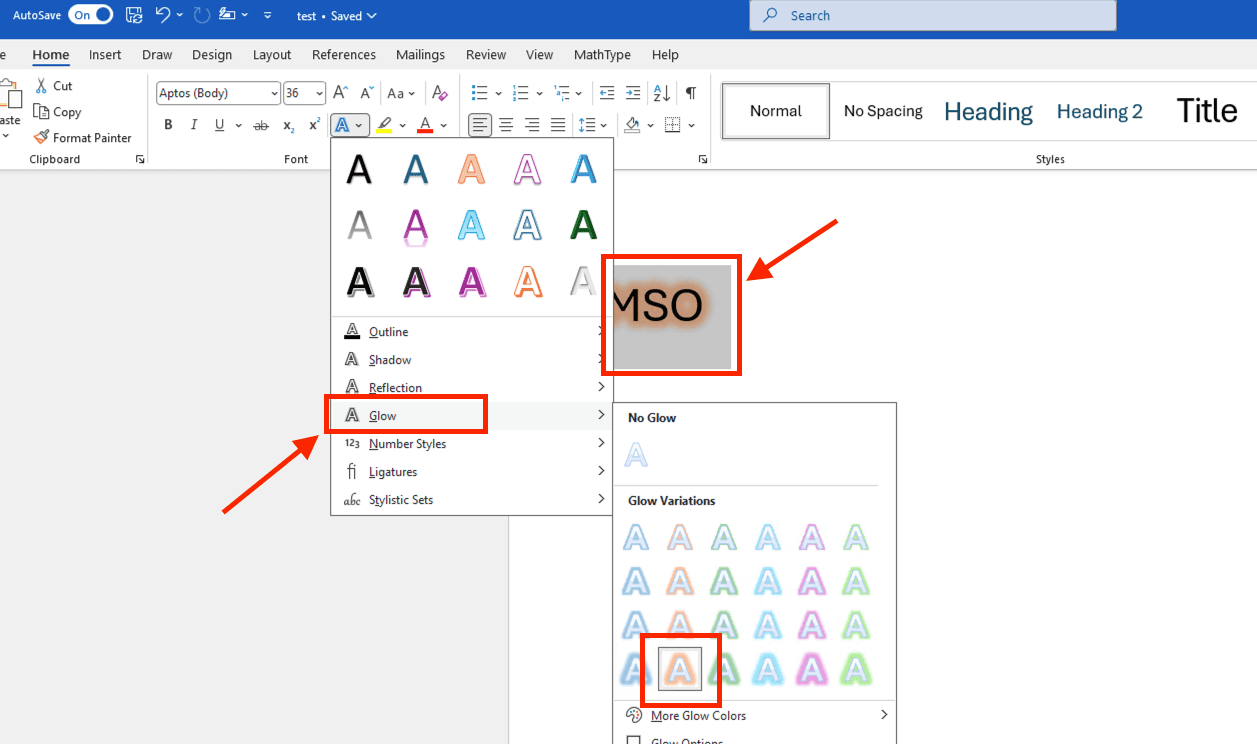1257x744 pixels.
Task: Click the Sort icon
Action: 661,93
